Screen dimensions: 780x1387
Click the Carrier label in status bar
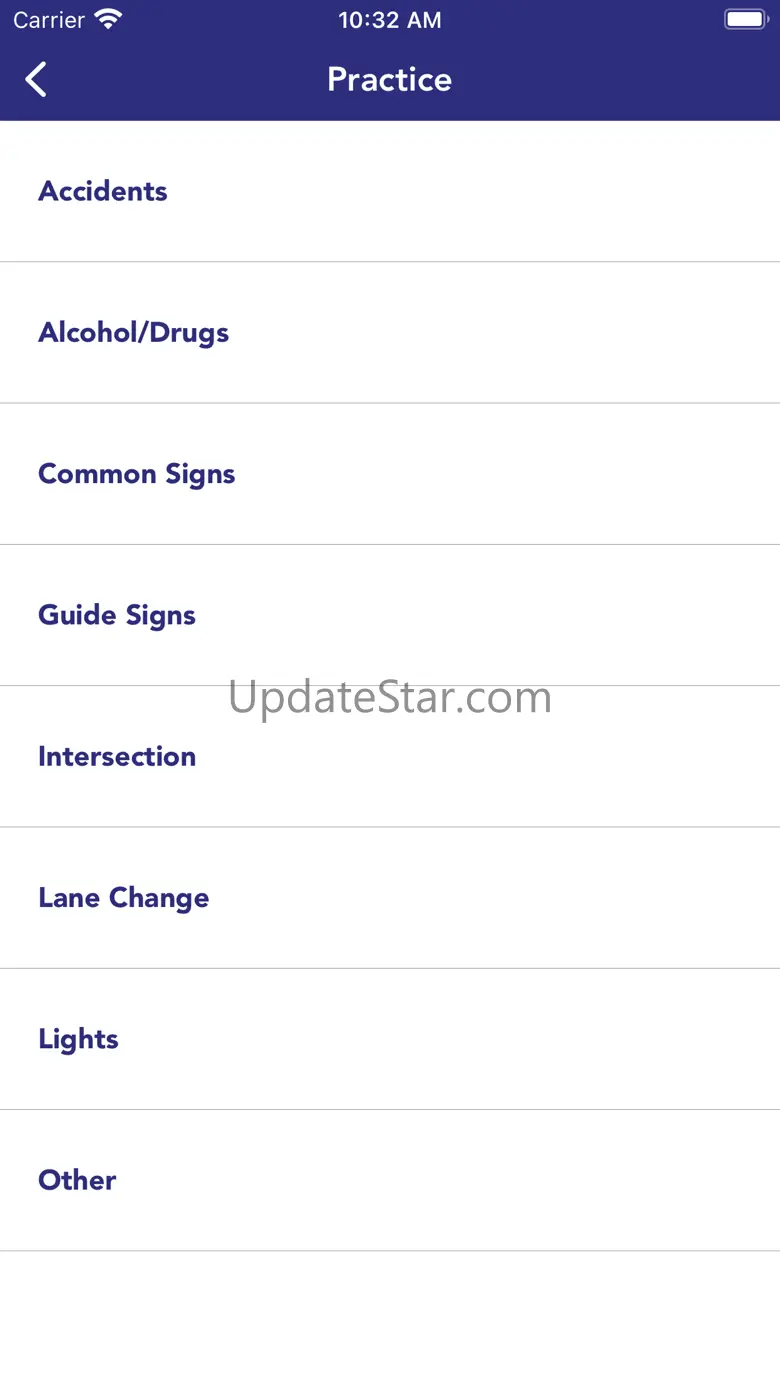coord(49,20)
